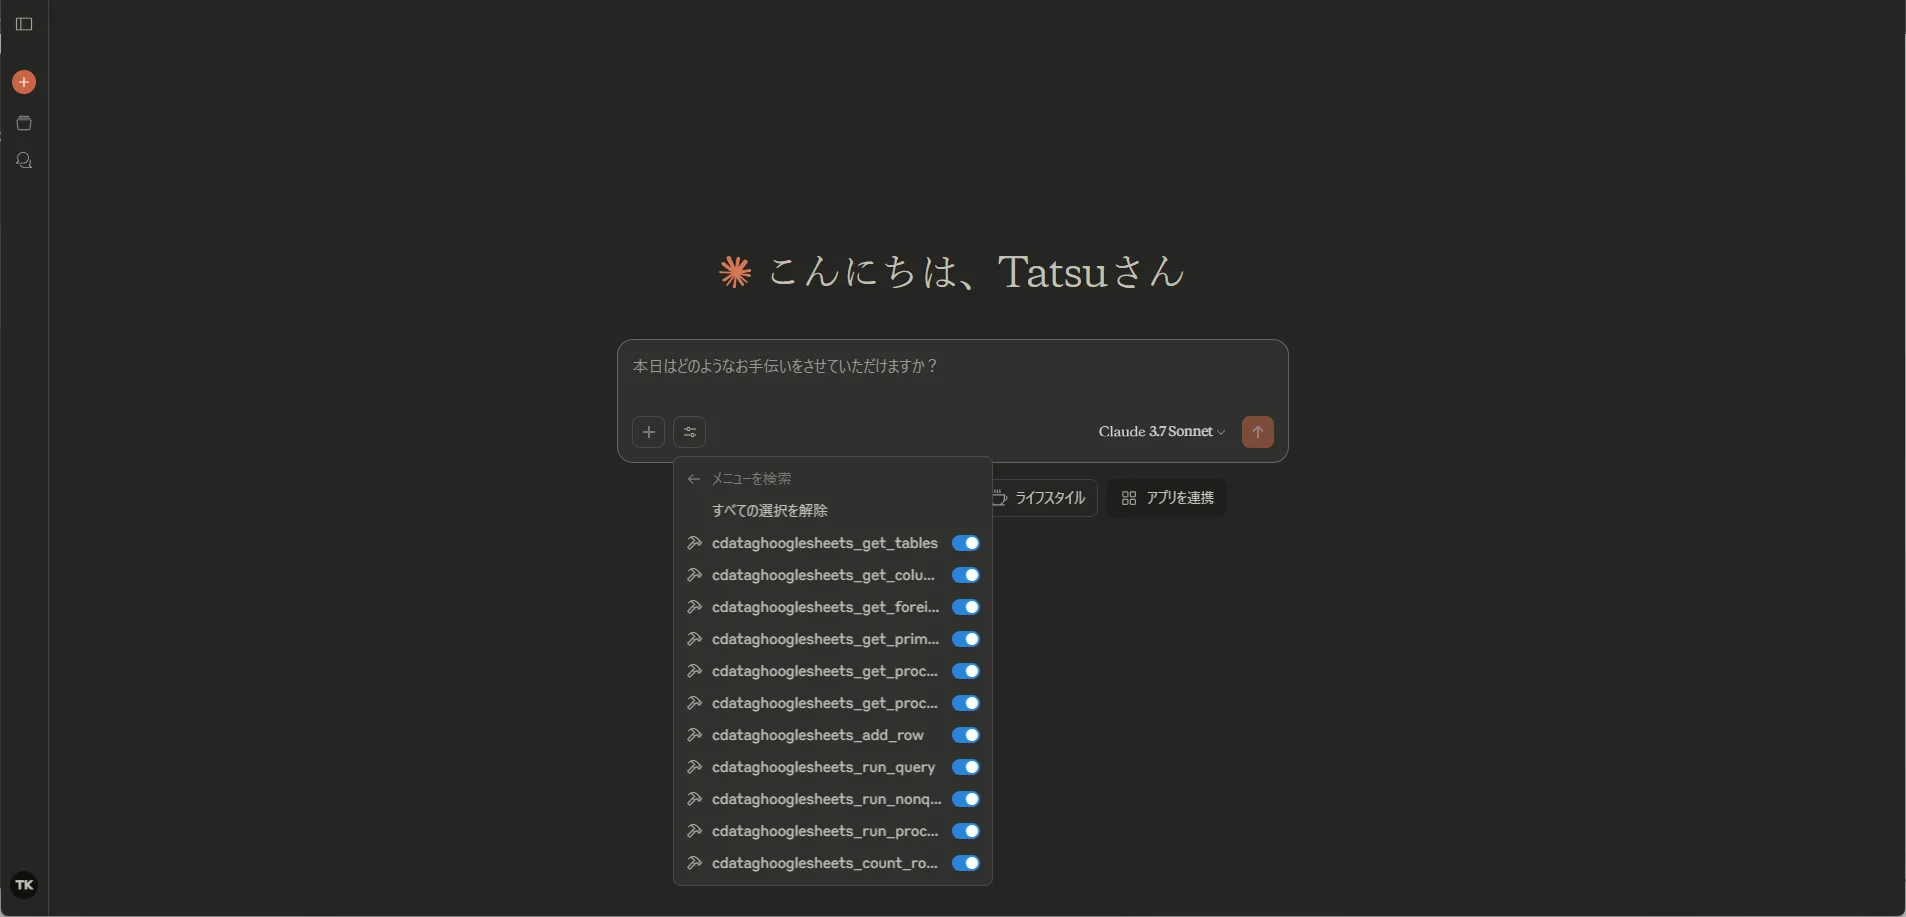Click the attachment plus button in input box

point(648,432)
